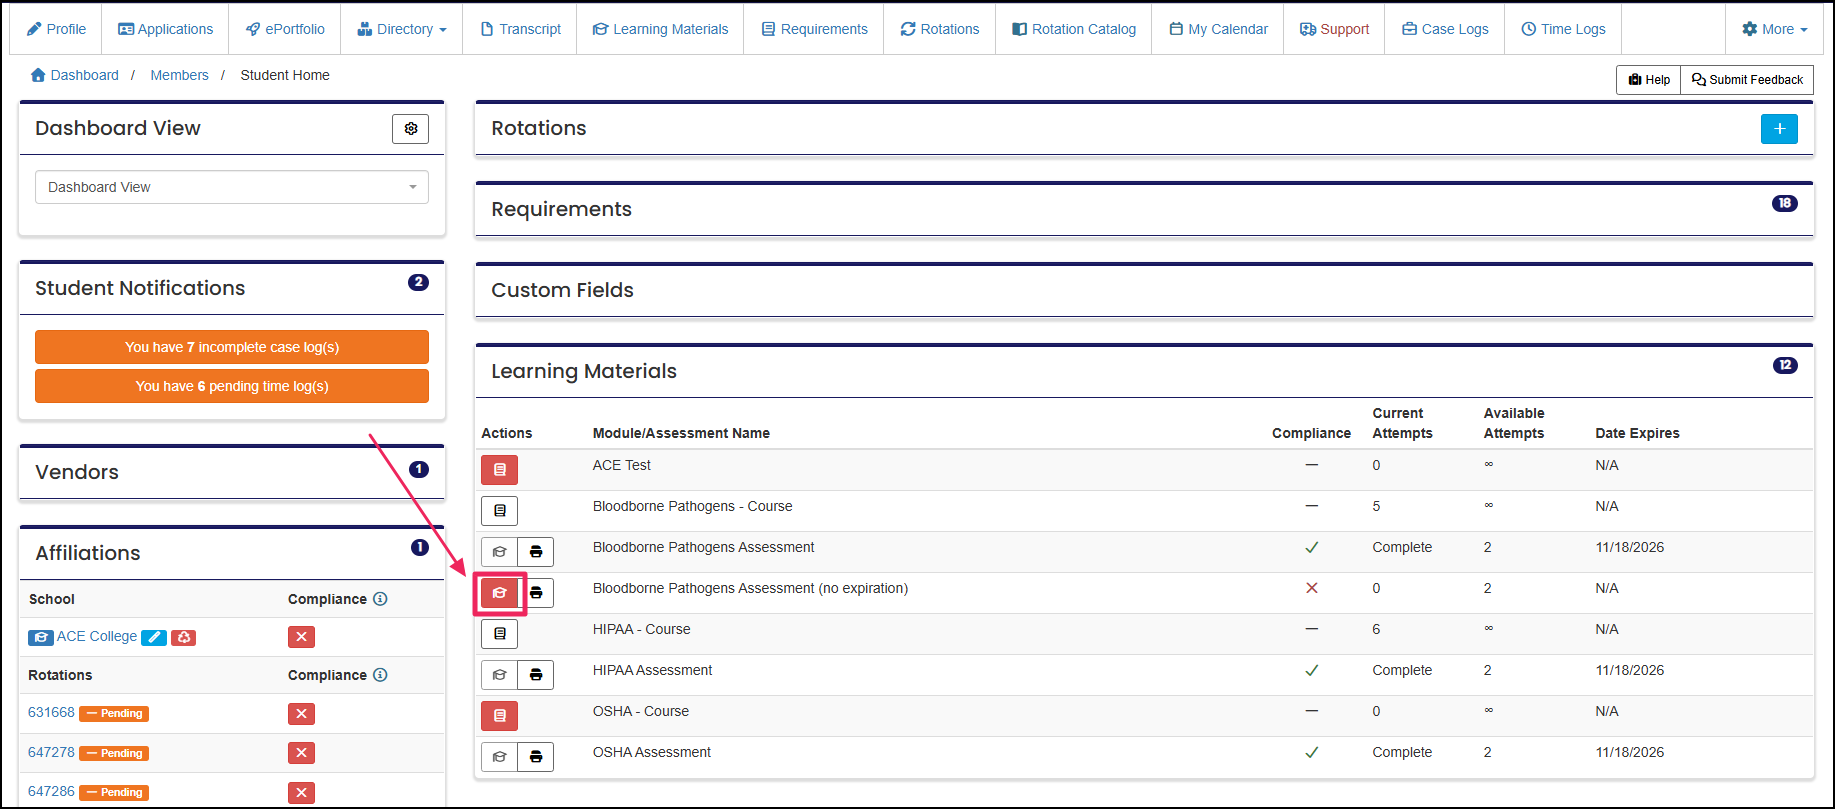Go to Case Logs
This screenshot has width=1835, height=809.
click(1445, 29)
